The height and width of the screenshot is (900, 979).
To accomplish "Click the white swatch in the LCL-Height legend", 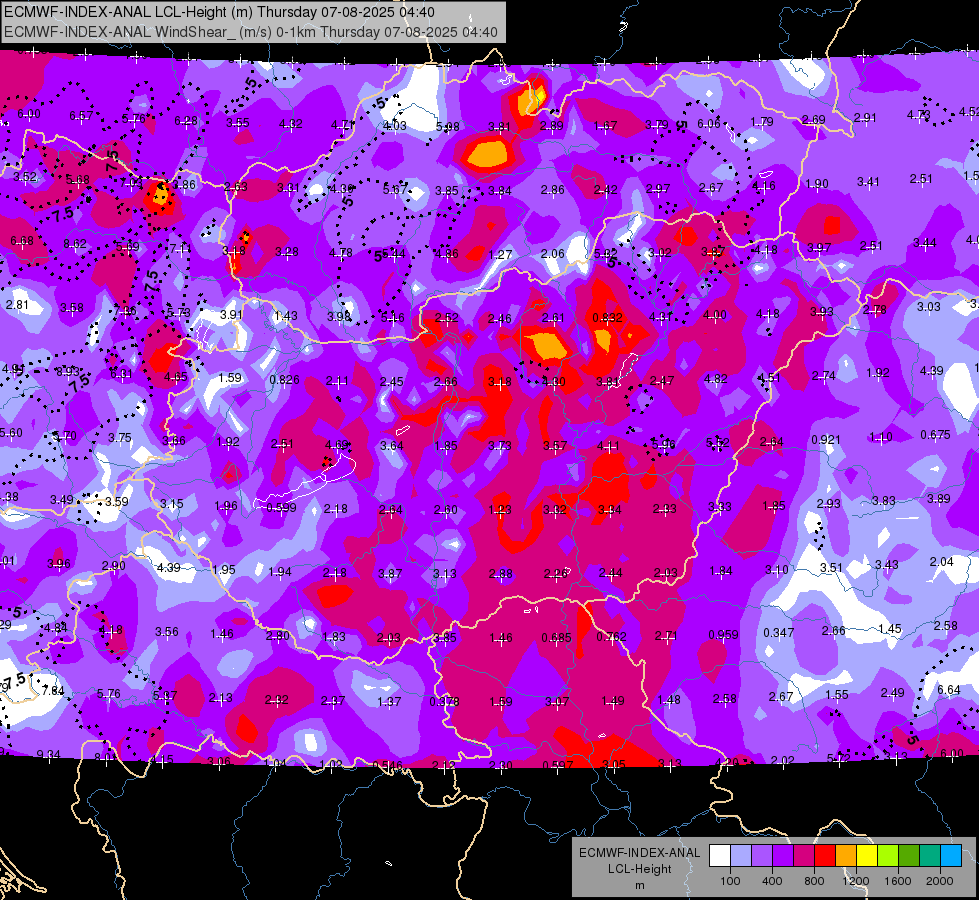I will tap(720, 856).
